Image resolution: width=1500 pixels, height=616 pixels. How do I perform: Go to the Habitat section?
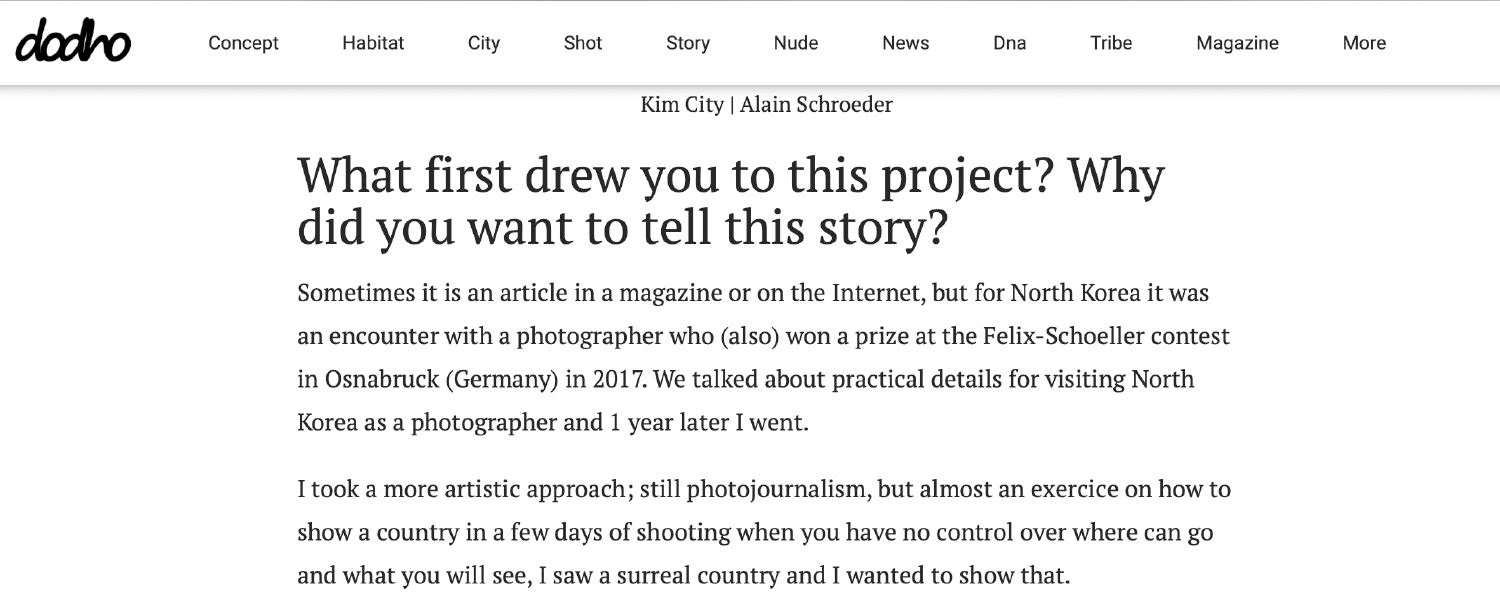coord(373,43)
